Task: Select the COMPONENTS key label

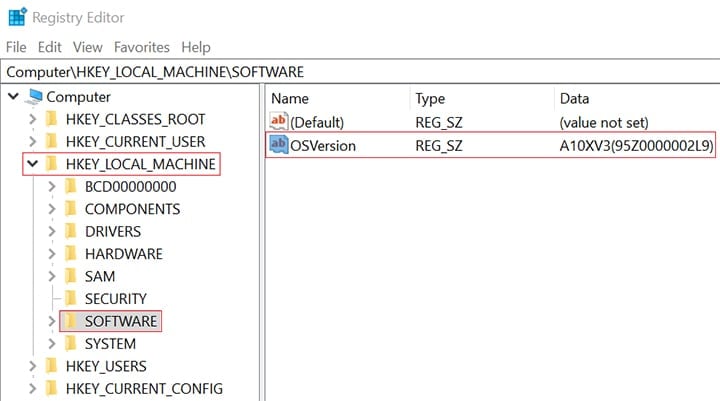Action: (132, 209)
